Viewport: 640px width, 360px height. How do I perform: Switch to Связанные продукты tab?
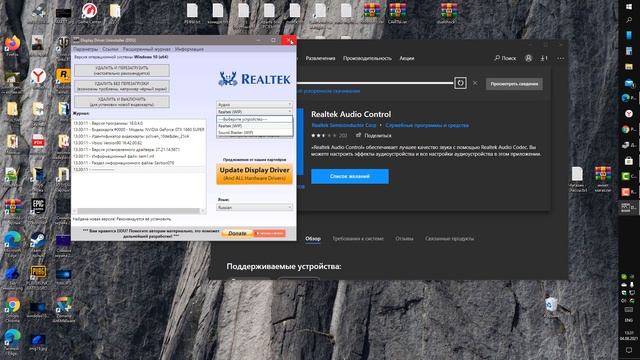pyautogui.click(x=449, y=238)
